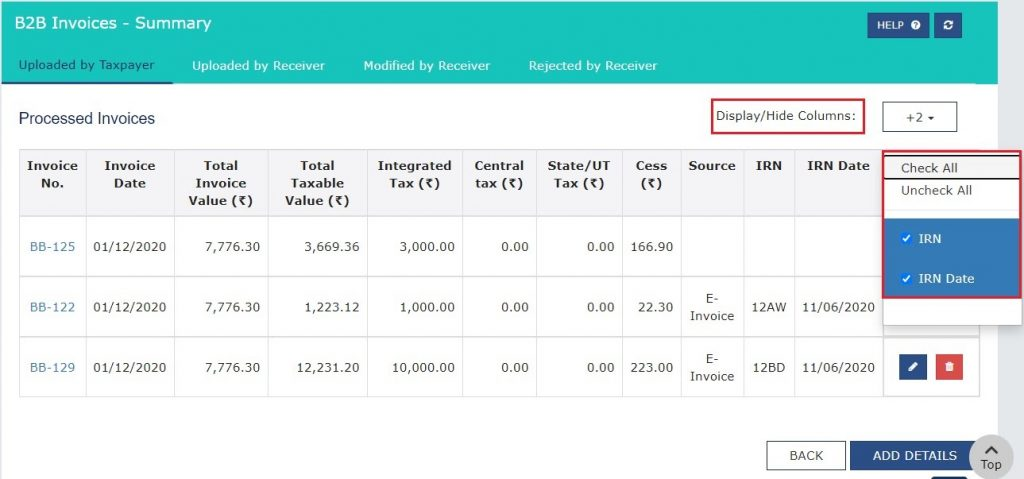The image size is (1024, 479).
Task: Click the red trash delete icon for BB-129
Action: [949, 367]
